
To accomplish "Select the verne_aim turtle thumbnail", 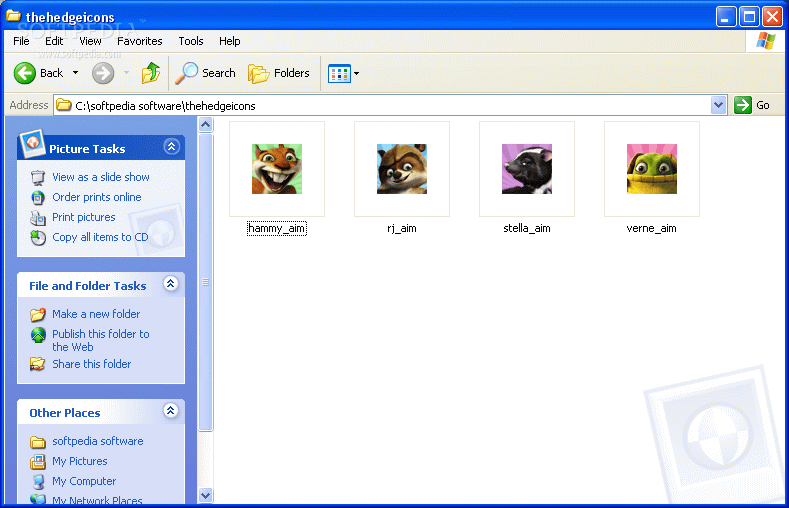I will click(x=652, y=169).
